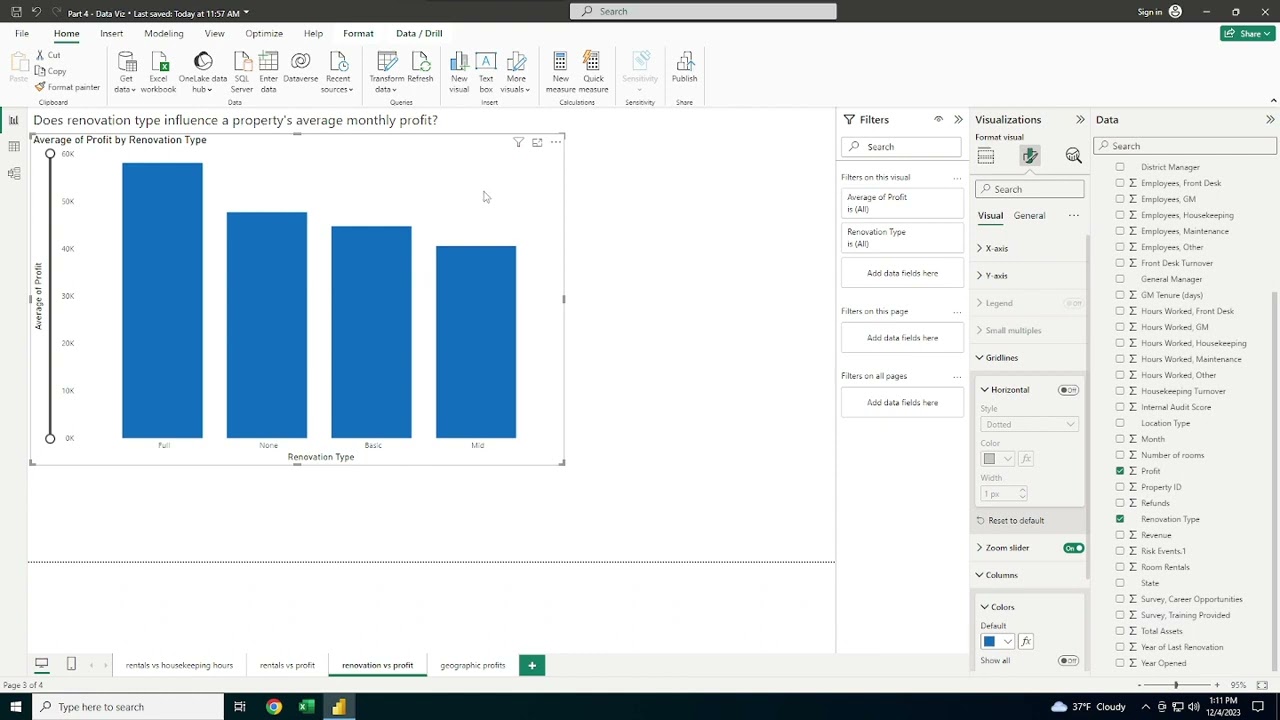Open the Analytics magnifier icon
This screenshot has height=720, width=1280.
pyautogui.click(x=1073, y=156)
